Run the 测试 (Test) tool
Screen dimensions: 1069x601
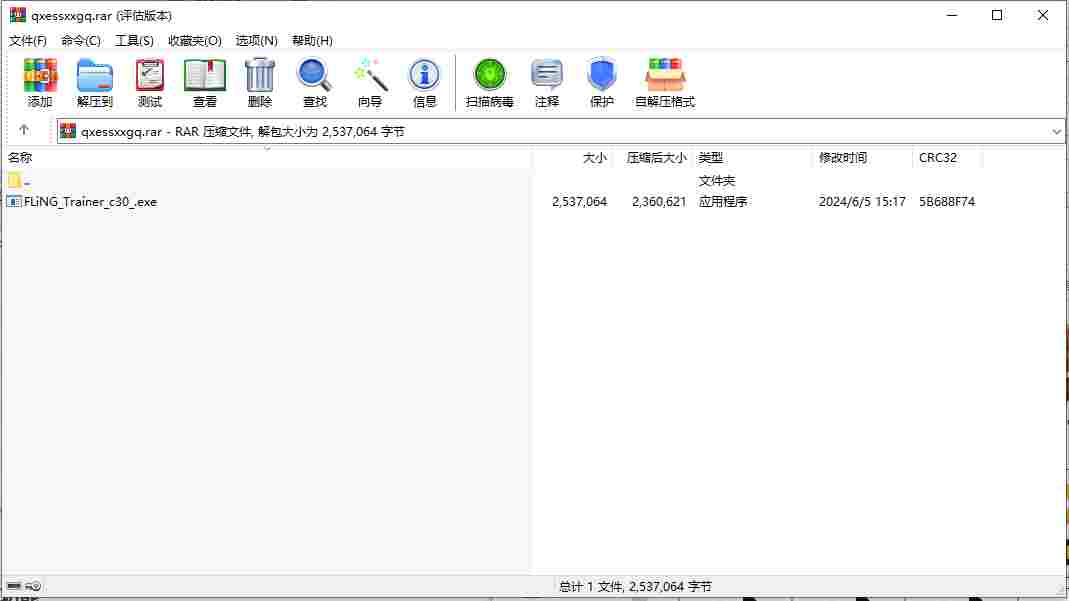coord(150,82)
